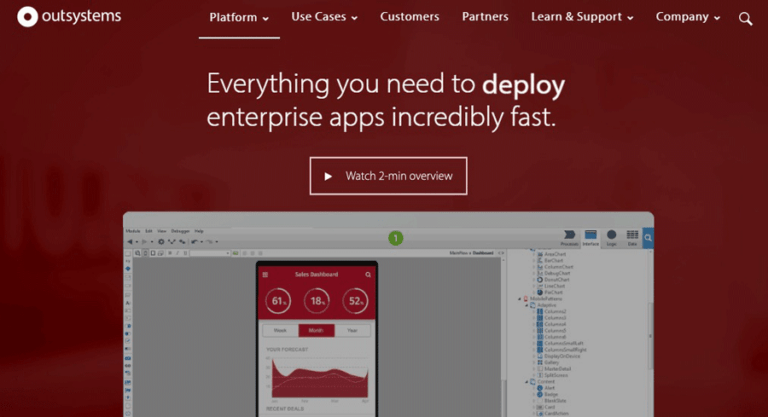Open the View menu in the IDE
768x417 pixels.
click(x=162, y=231)
